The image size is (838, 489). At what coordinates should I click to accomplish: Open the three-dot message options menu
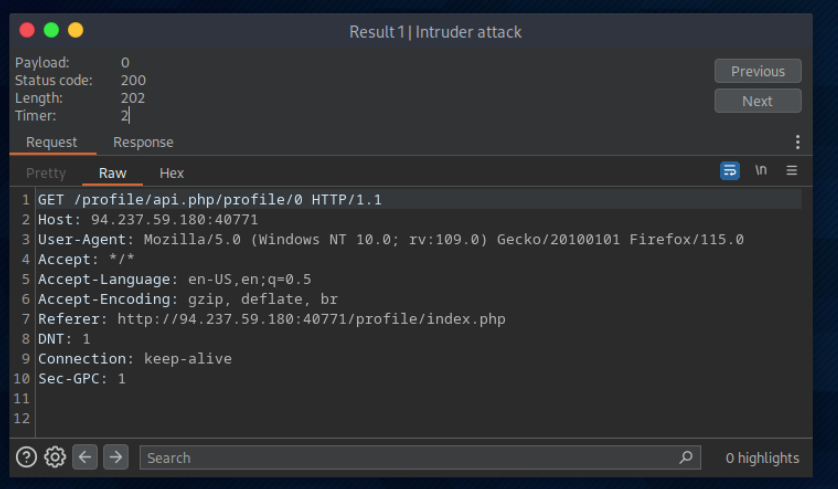pyautogui.click(x=797, y=142)
